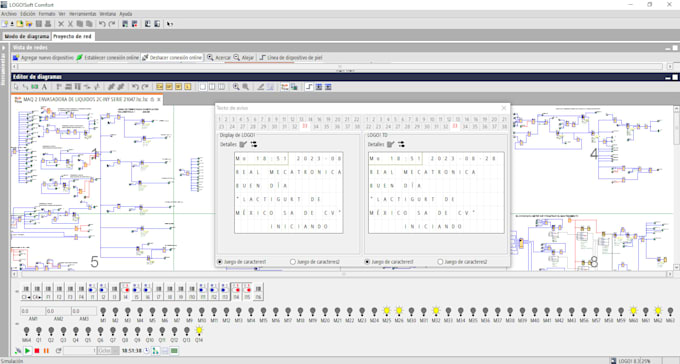680x364 pixels.
Task: Toggle input switch I4
Action: pos(126,291)
